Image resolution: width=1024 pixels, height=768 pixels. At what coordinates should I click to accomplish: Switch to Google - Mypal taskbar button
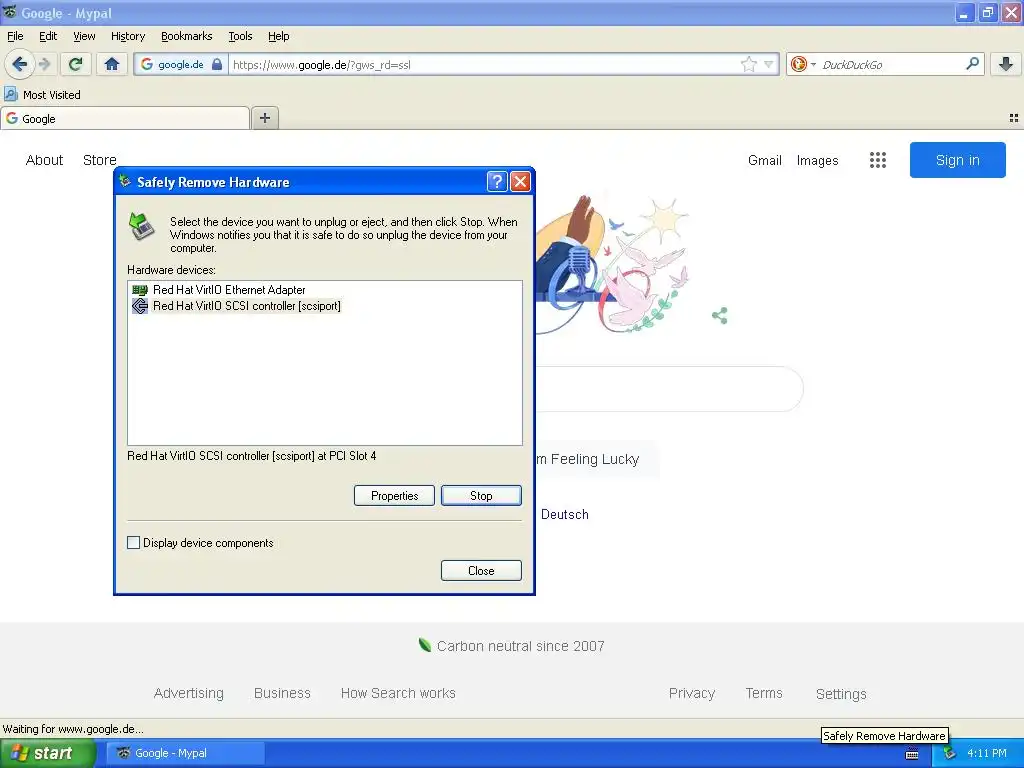[185, 753]
